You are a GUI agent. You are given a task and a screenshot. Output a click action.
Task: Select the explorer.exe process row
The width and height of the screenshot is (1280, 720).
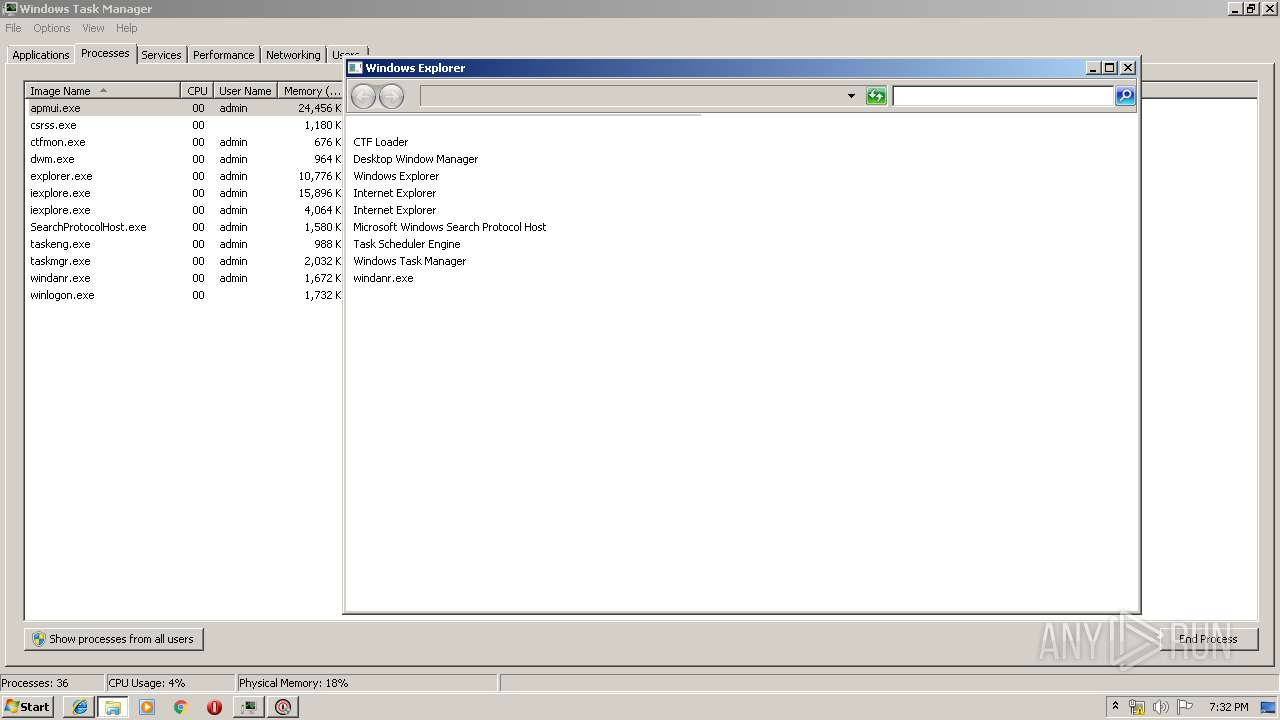pos(184,176)
